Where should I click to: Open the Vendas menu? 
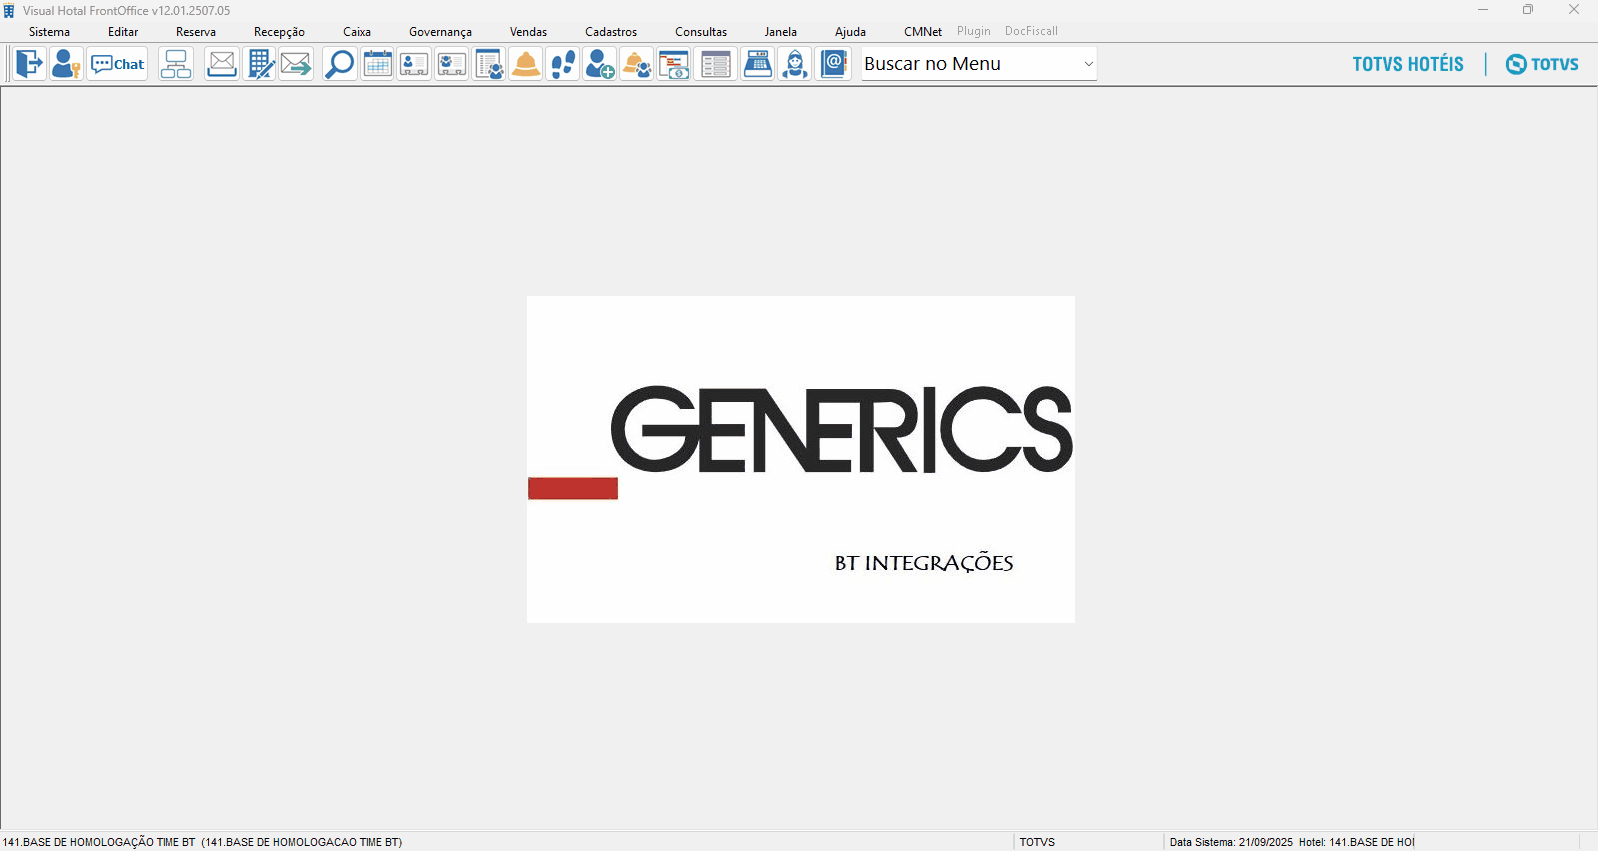[x=528, y=32]
